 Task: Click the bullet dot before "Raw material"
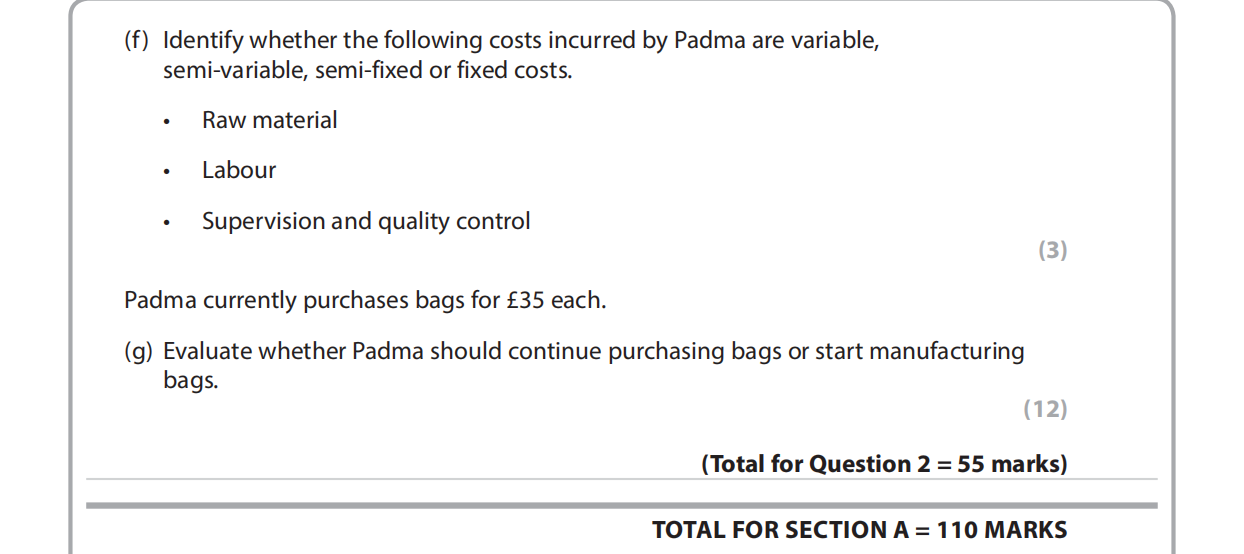[x=168, y=122]
